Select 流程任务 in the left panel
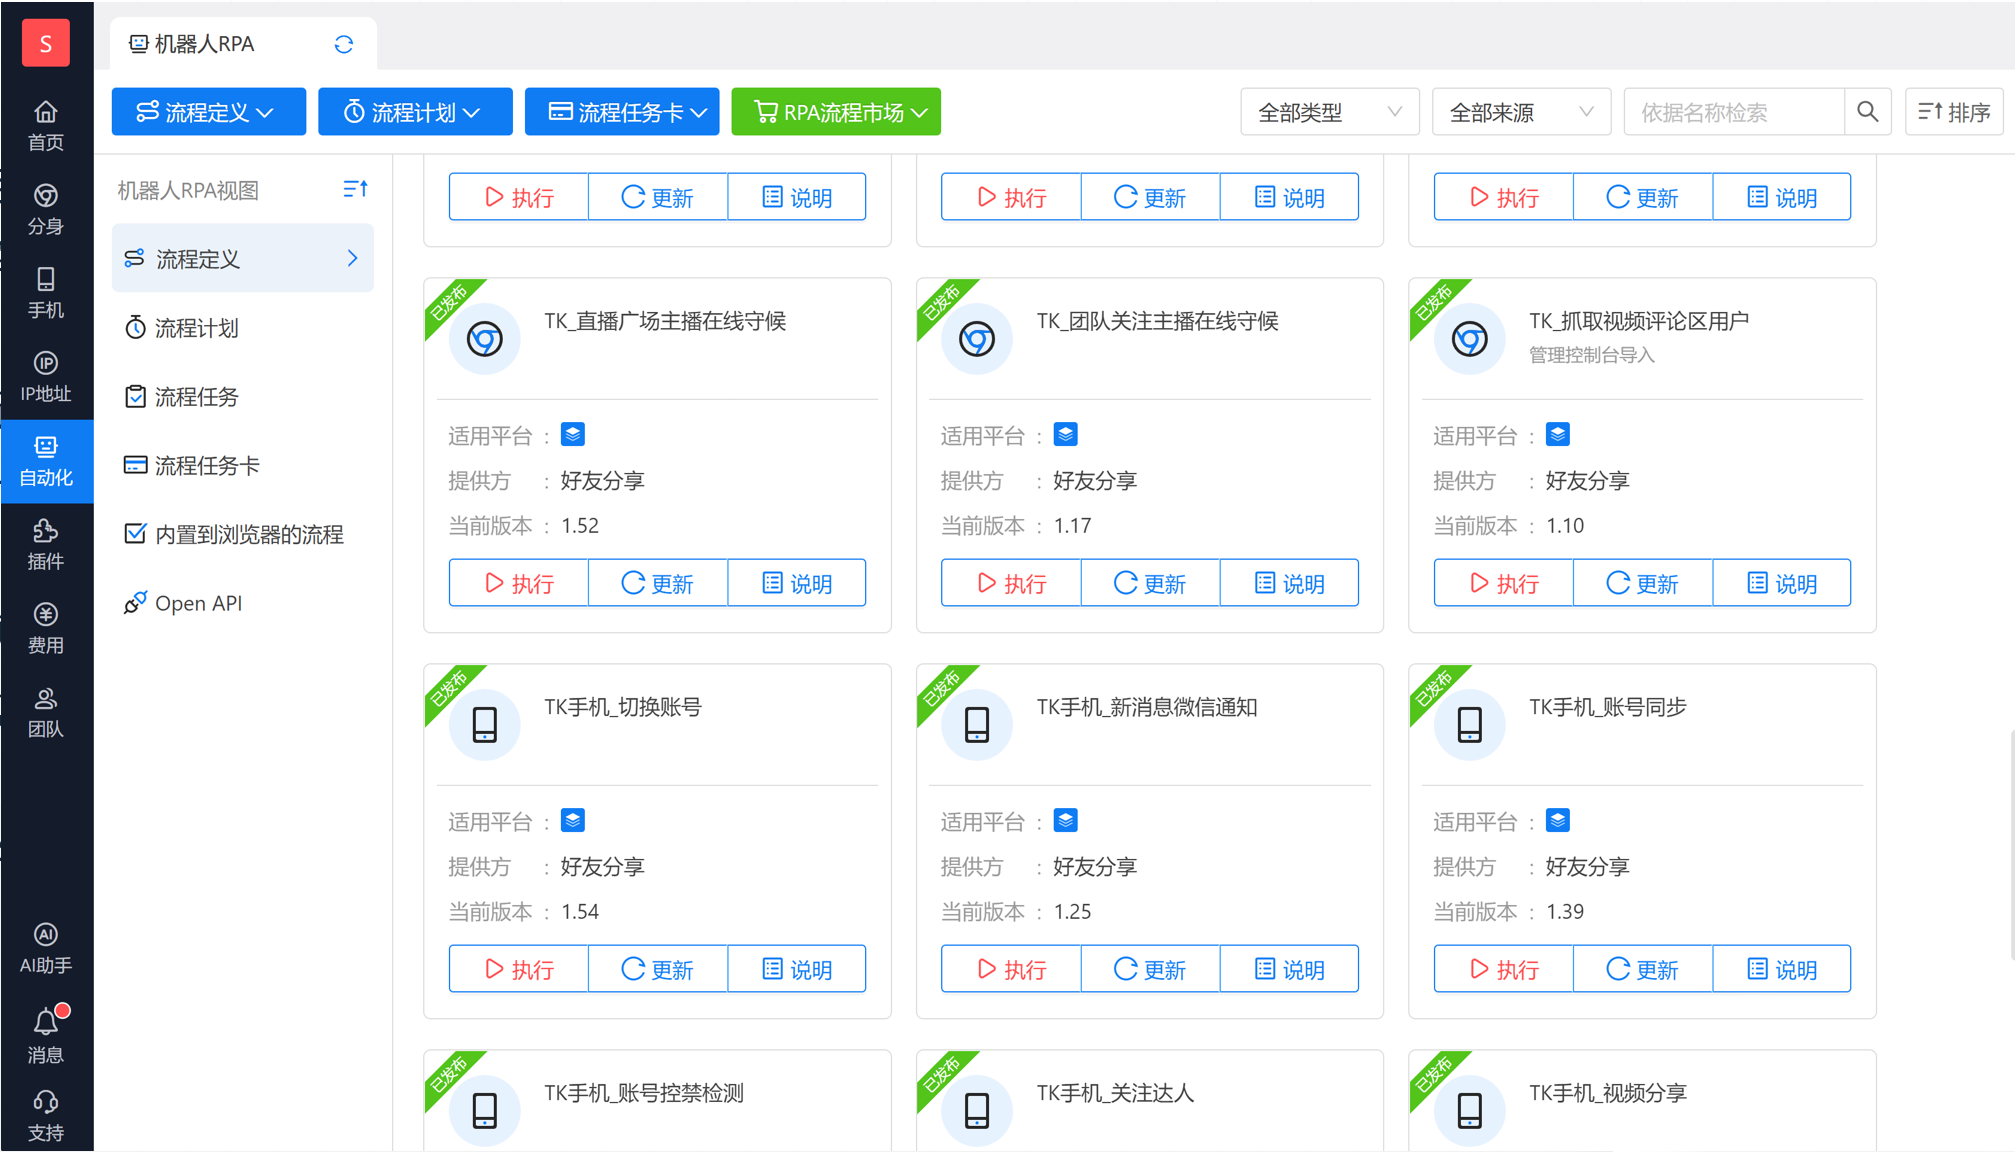The height and width of the screenshot is (1152, 2015). (x=243, y=397)
